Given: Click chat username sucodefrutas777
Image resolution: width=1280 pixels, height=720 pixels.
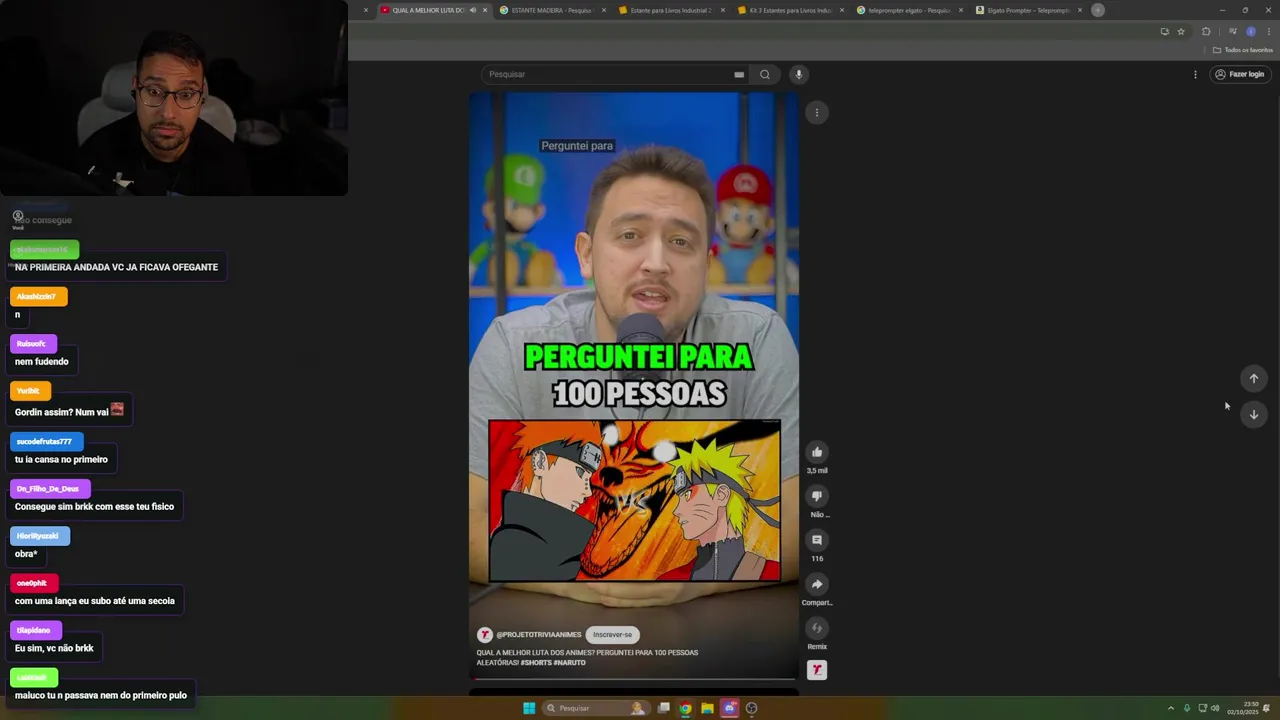Looking at the screenshot, I should pos(44,441).
